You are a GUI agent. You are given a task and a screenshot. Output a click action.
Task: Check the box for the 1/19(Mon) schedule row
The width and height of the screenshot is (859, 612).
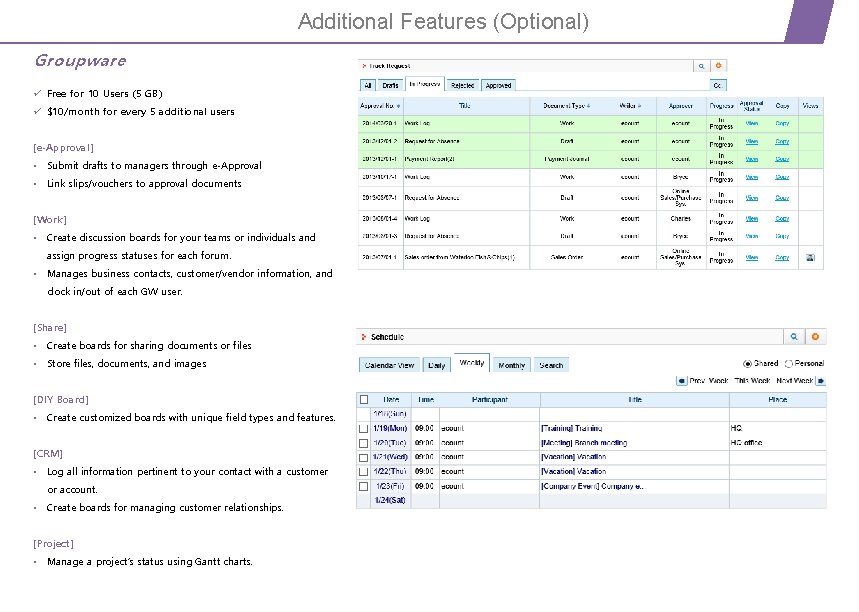coord(363,428)
